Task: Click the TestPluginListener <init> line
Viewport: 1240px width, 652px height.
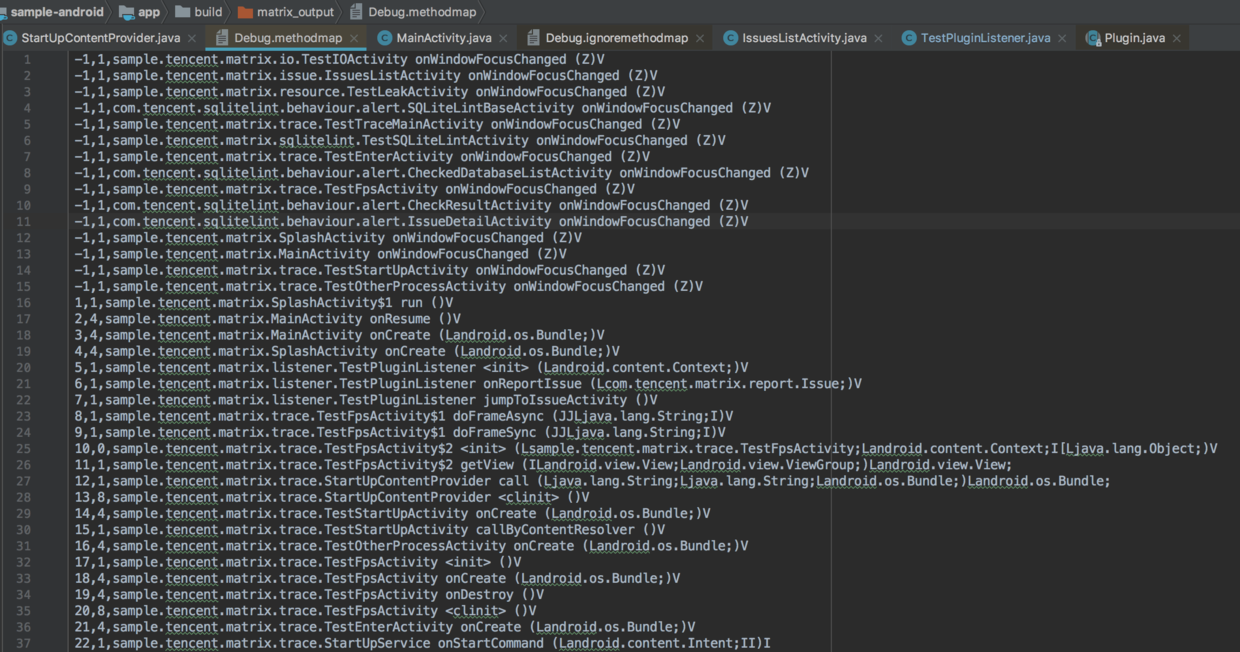Action: click(411, 367)
